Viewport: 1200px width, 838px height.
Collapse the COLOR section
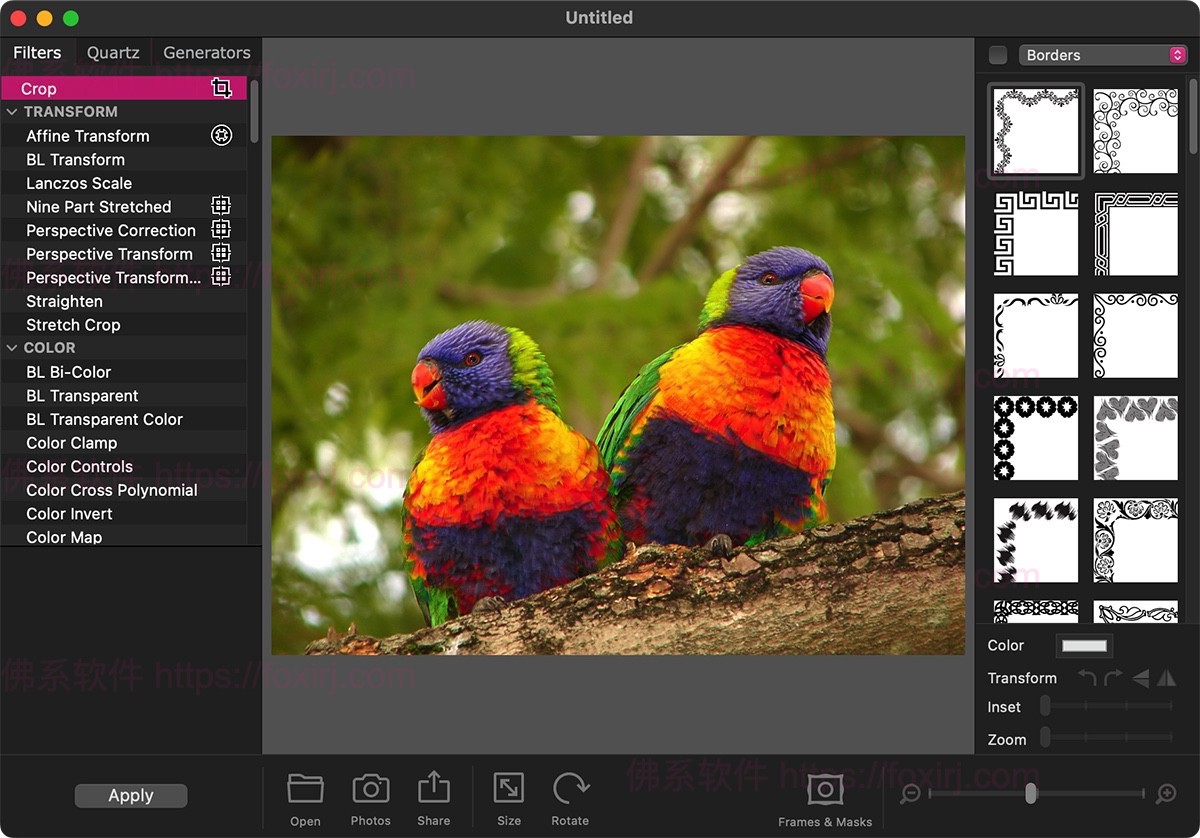point(13,347)
